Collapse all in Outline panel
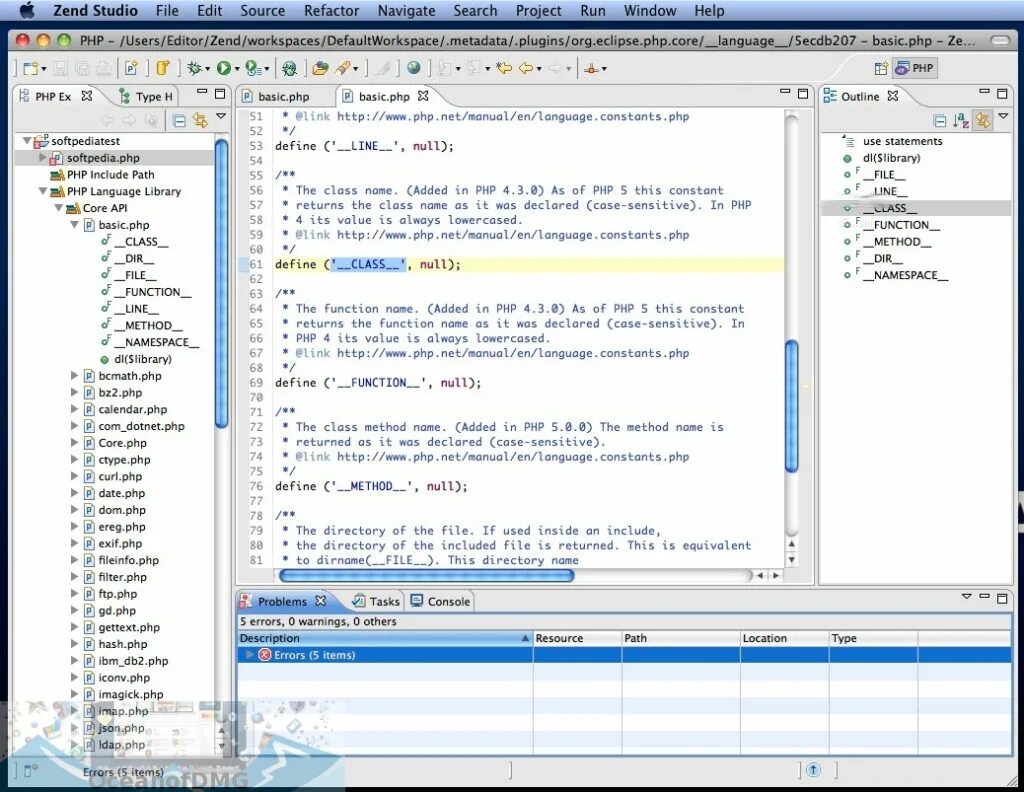This screenshot has height=792, width=1024. 940,120
